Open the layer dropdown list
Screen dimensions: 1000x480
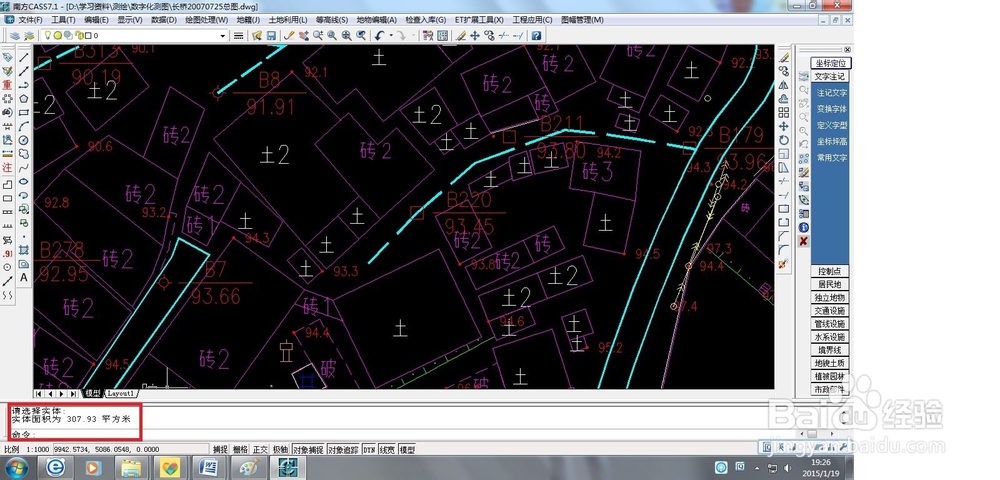coord(223,36)
